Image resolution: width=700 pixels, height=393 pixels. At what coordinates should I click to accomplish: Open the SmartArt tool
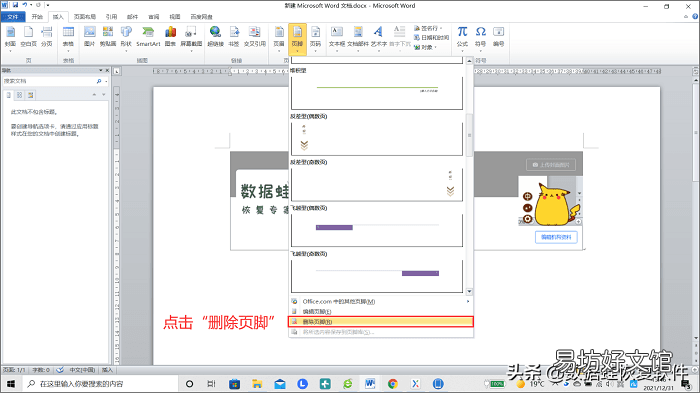[x=148, y=36]
